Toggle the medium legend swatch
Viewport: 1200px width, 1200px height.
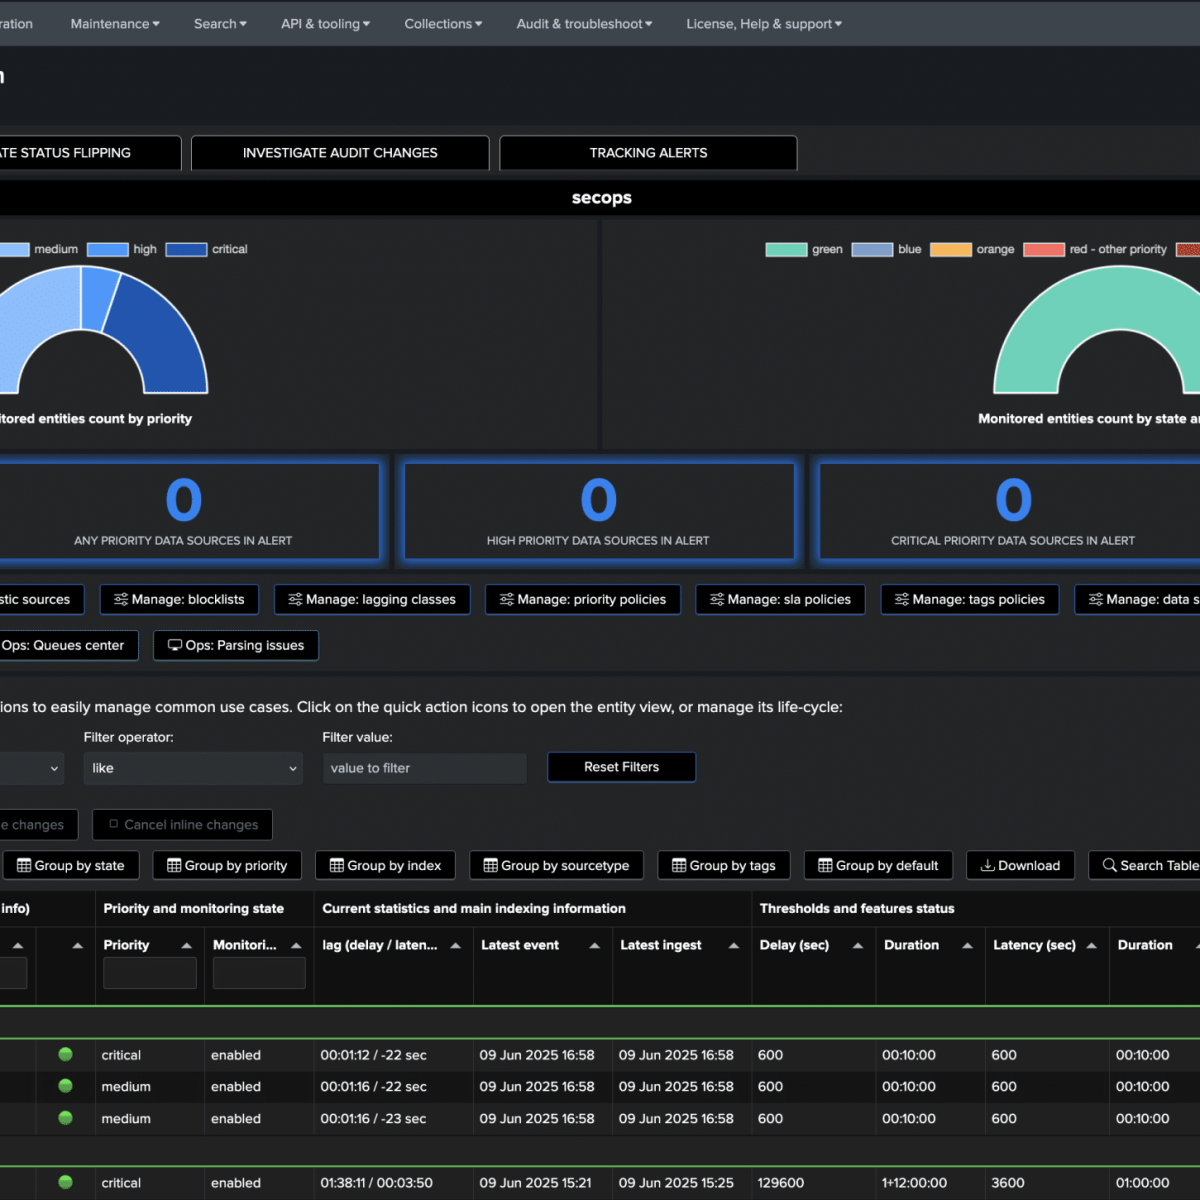tap(14, 250)
